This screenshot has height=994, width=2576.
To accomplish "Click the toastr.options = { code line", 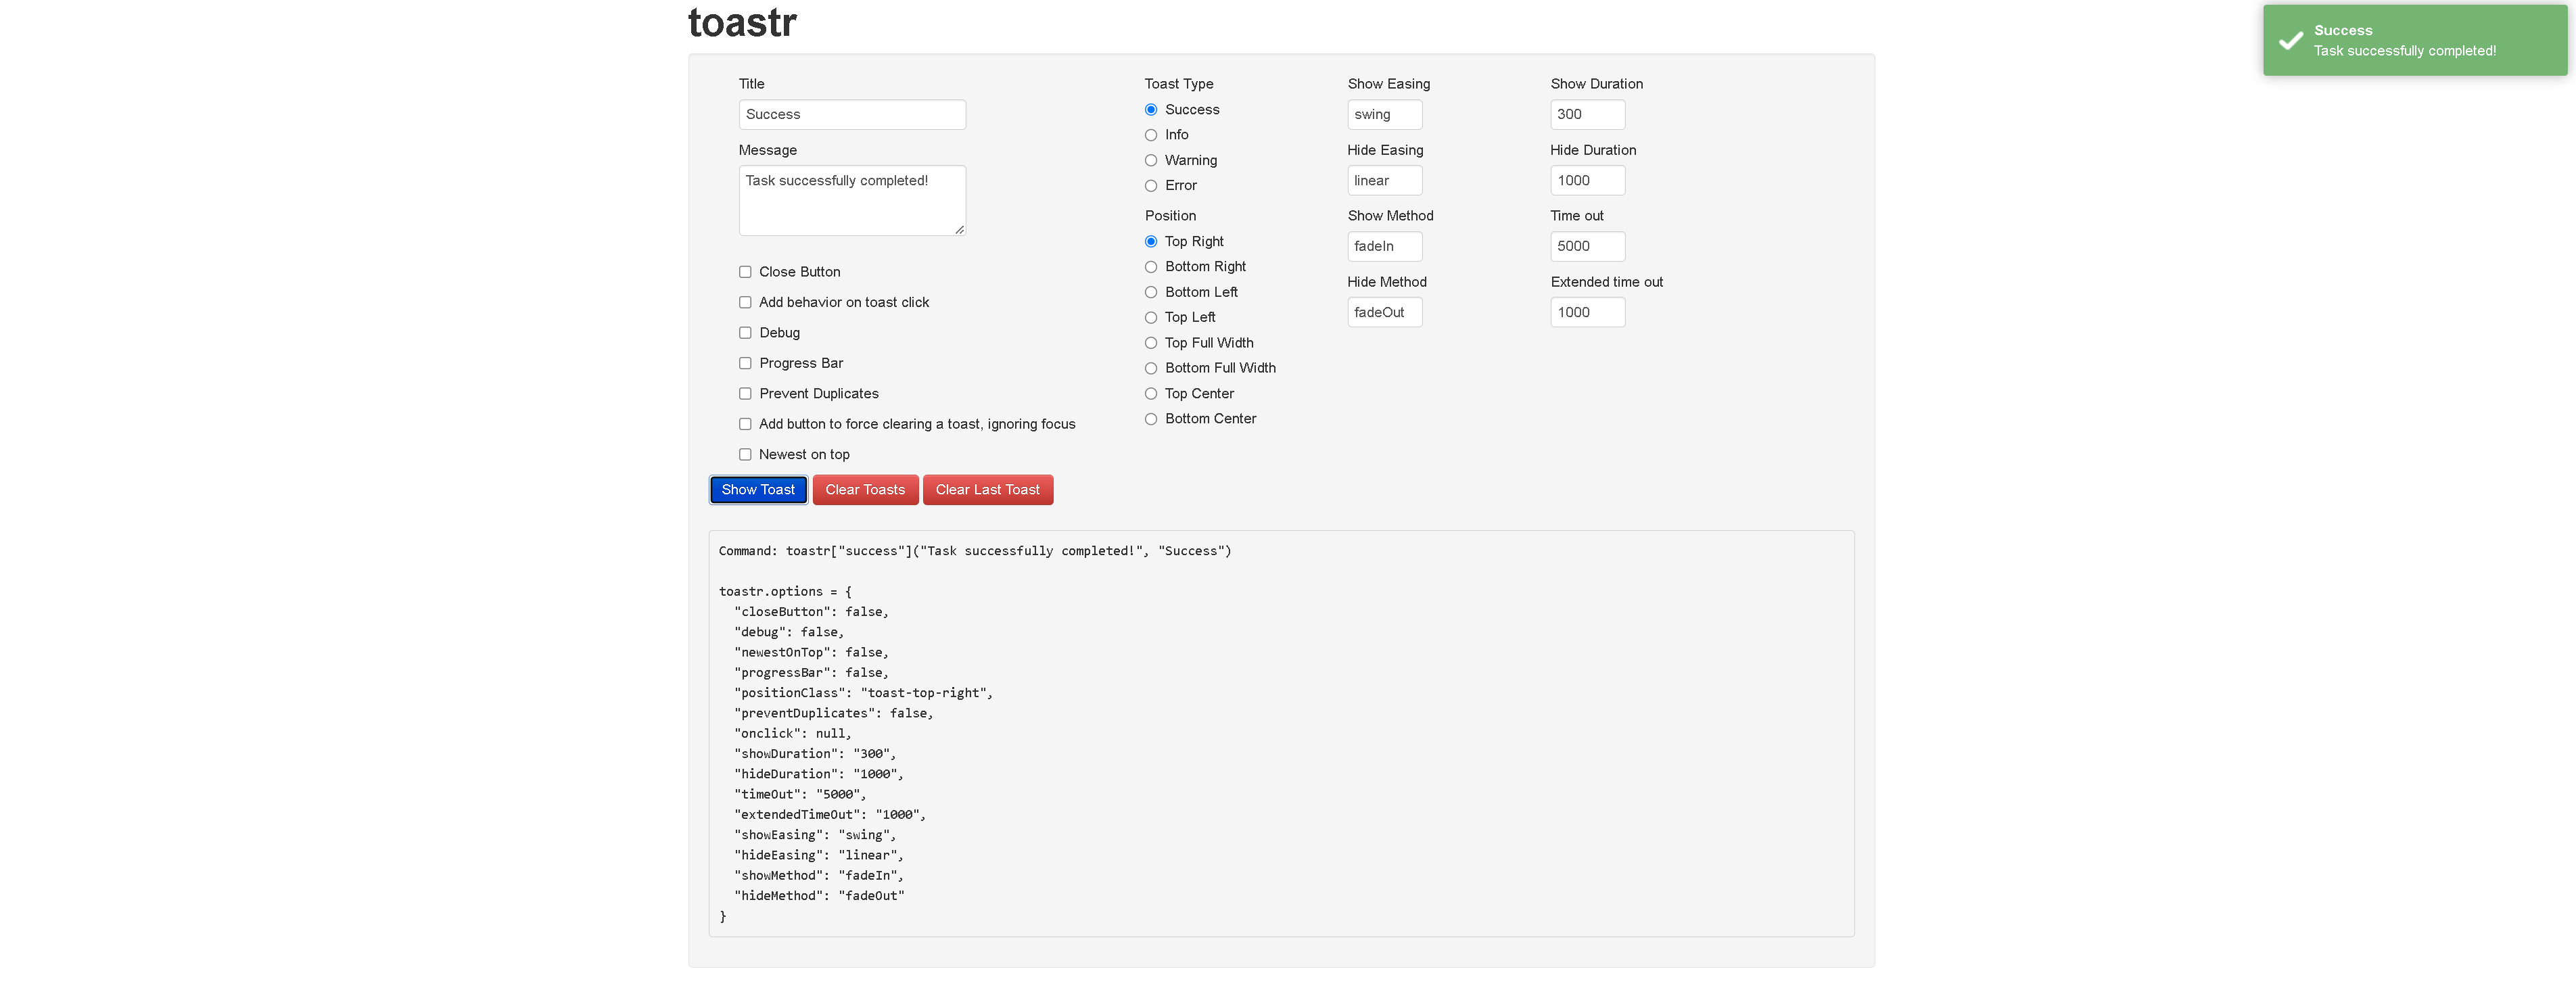I will pos(785,592).
